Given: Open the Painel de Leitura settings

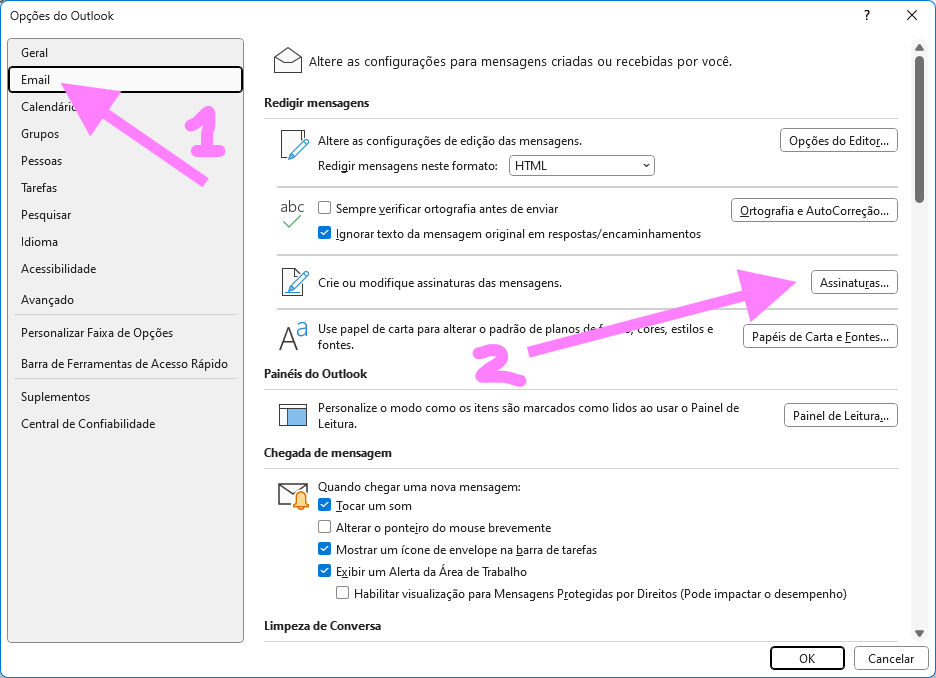Looking at the screenshot, I should [840, 415].
